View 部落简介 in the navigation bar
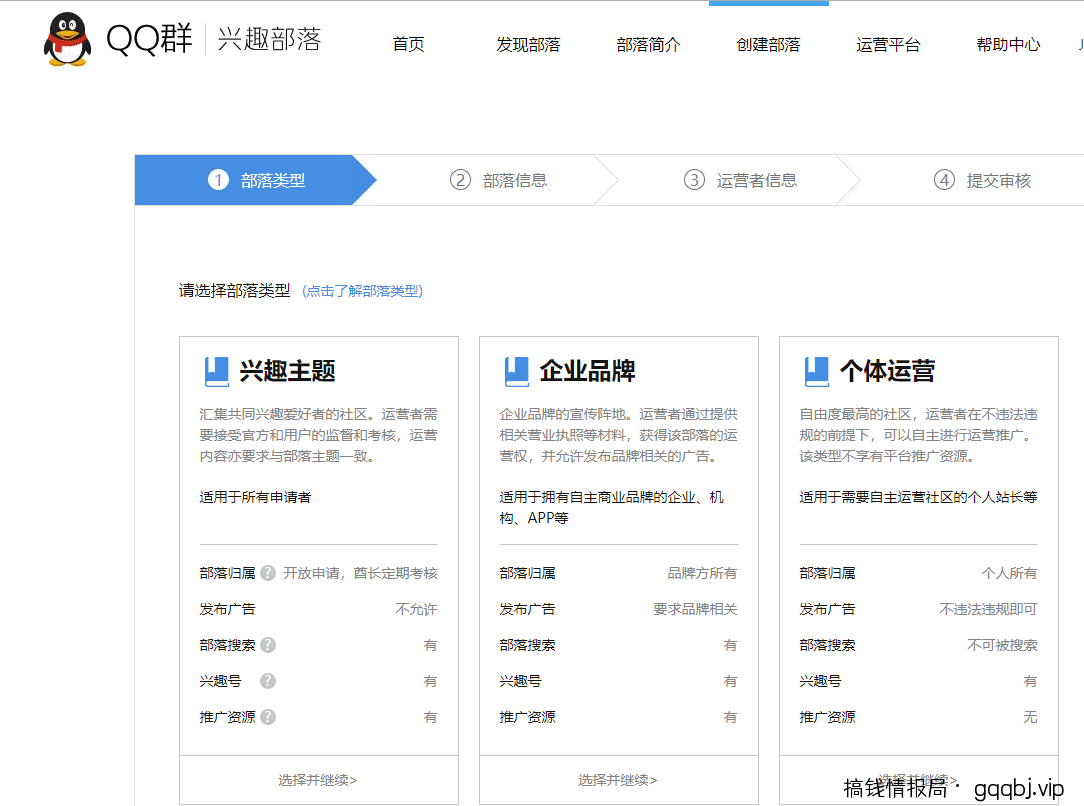 click(649, 44)
